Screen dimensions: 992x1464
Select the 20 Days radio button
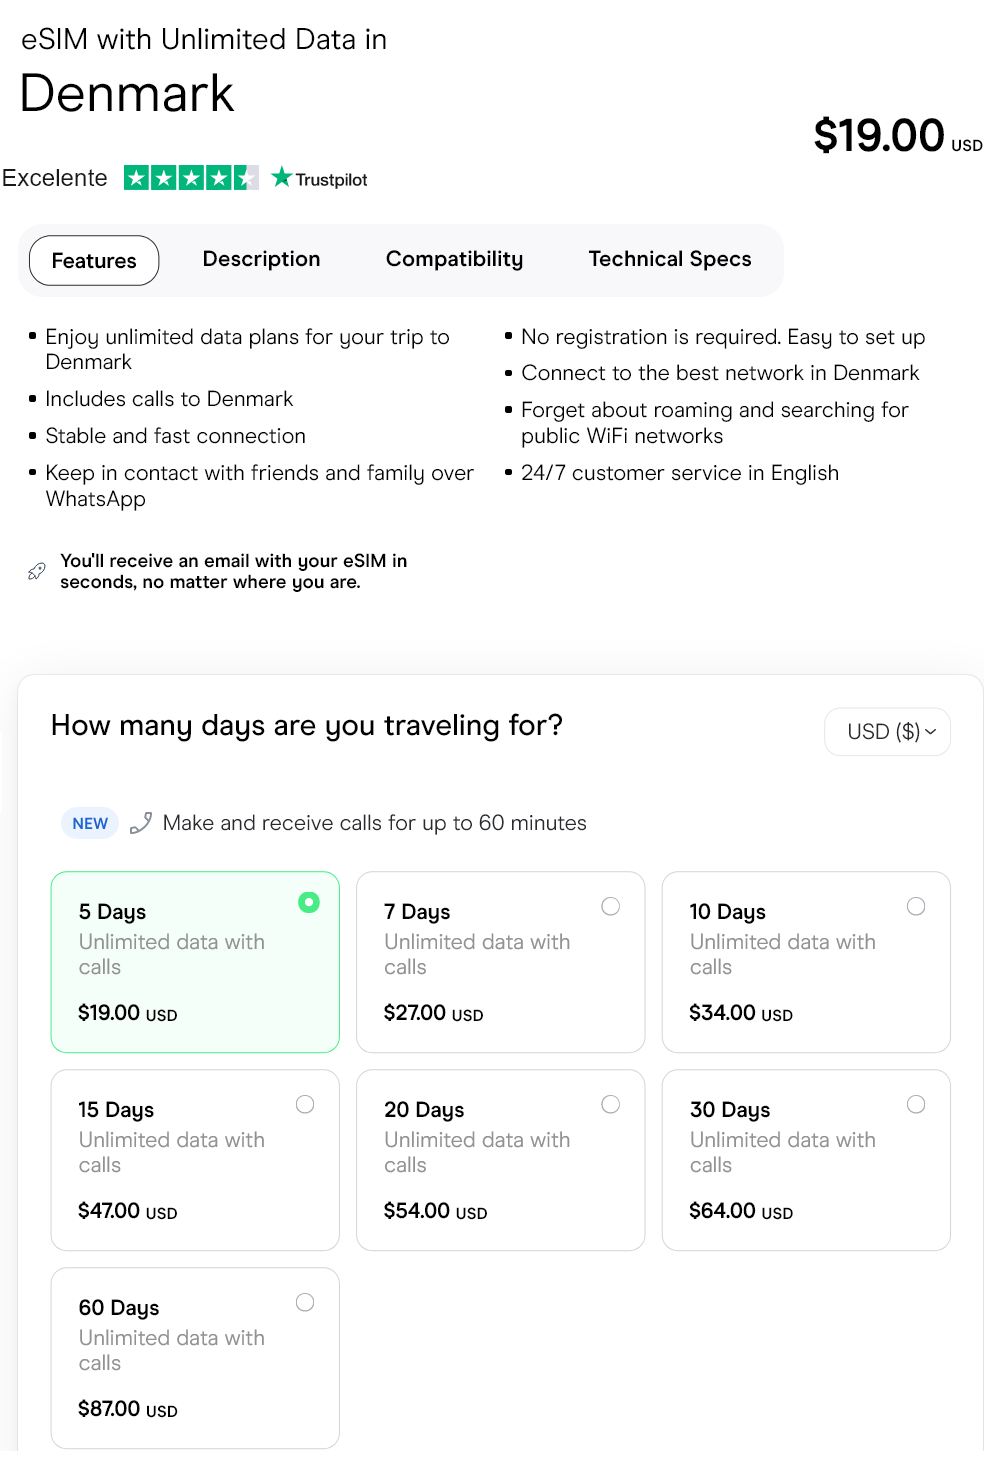tap(610, 1104)
